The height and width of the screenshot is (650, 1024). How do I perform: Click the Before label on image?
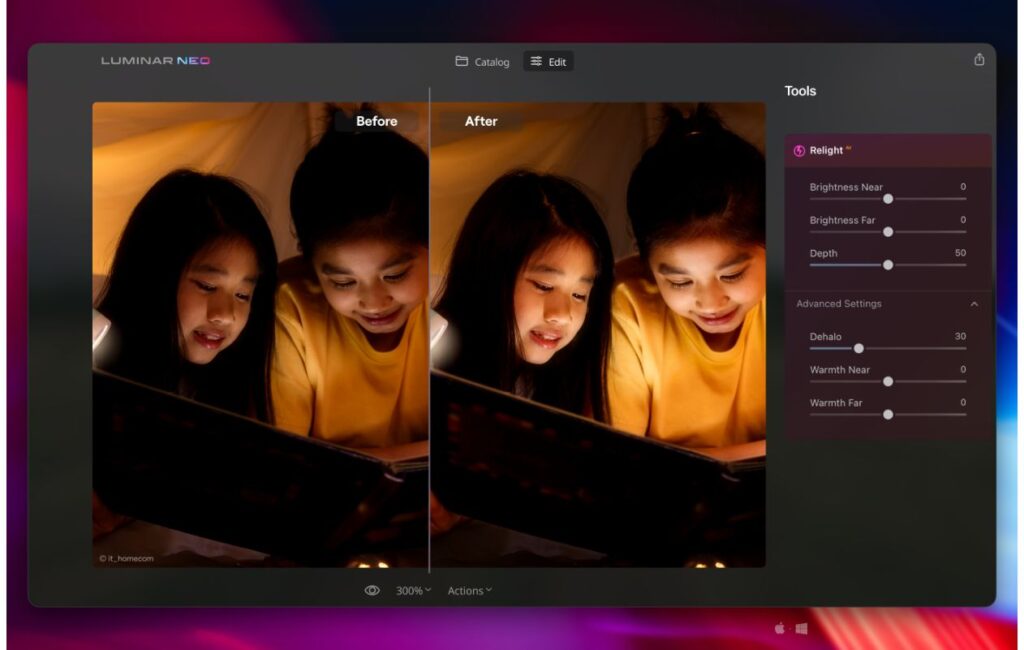point(378,121)
